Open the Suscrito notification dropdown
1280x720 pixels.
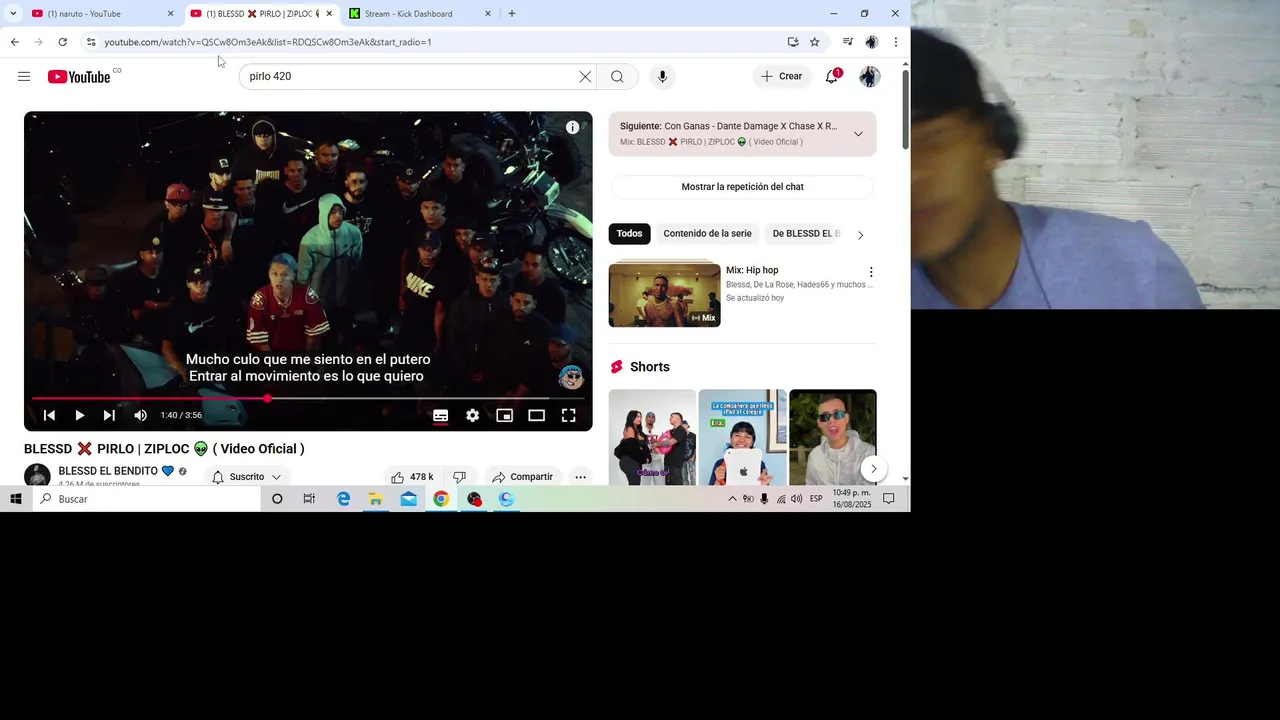coord(246,477)
